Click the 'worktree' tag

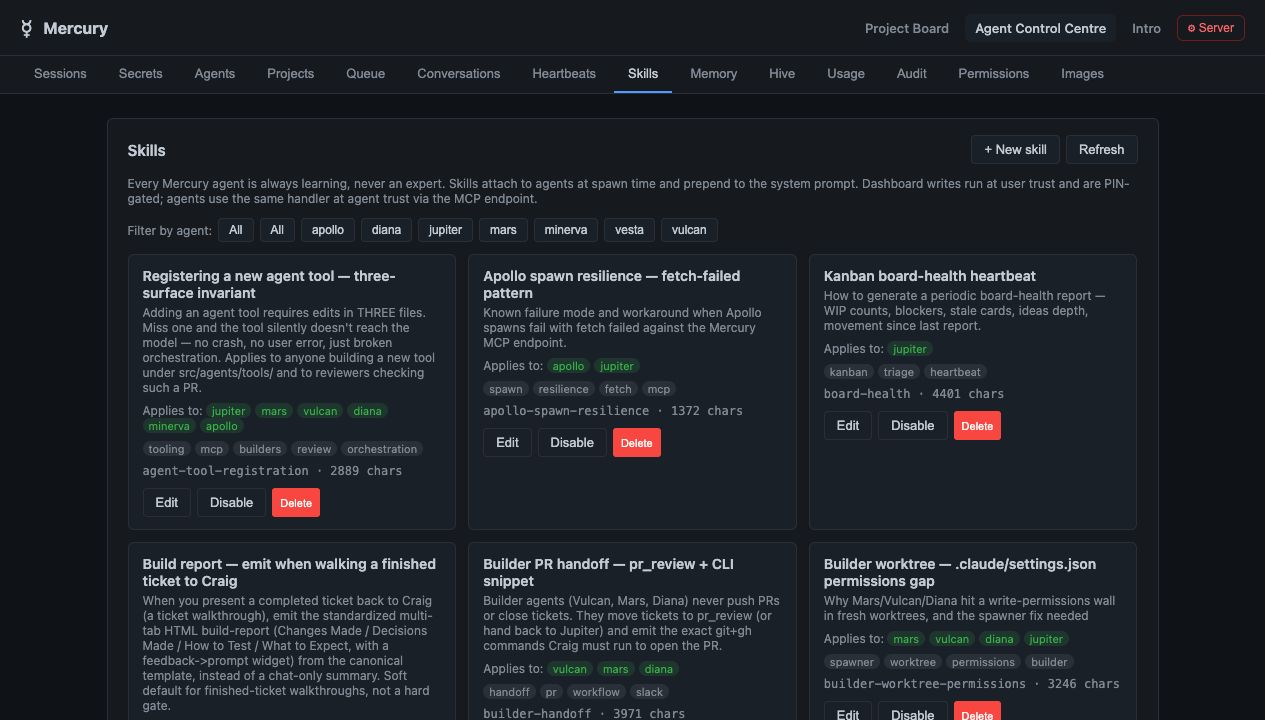click(x=913, y=663)
